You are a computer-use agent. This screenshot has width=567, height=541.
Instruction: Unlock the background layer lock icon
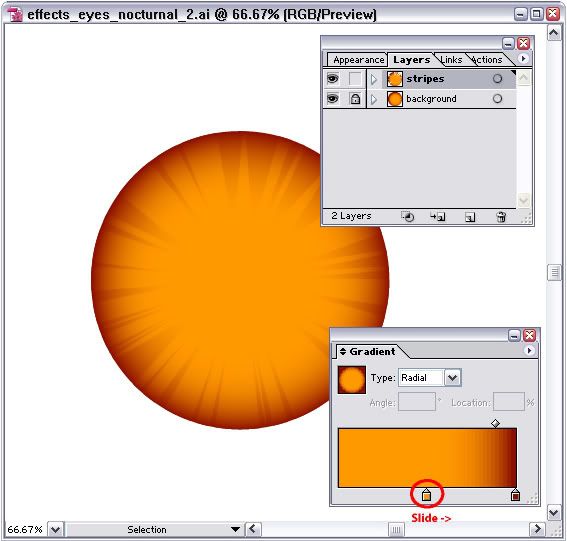355,99
